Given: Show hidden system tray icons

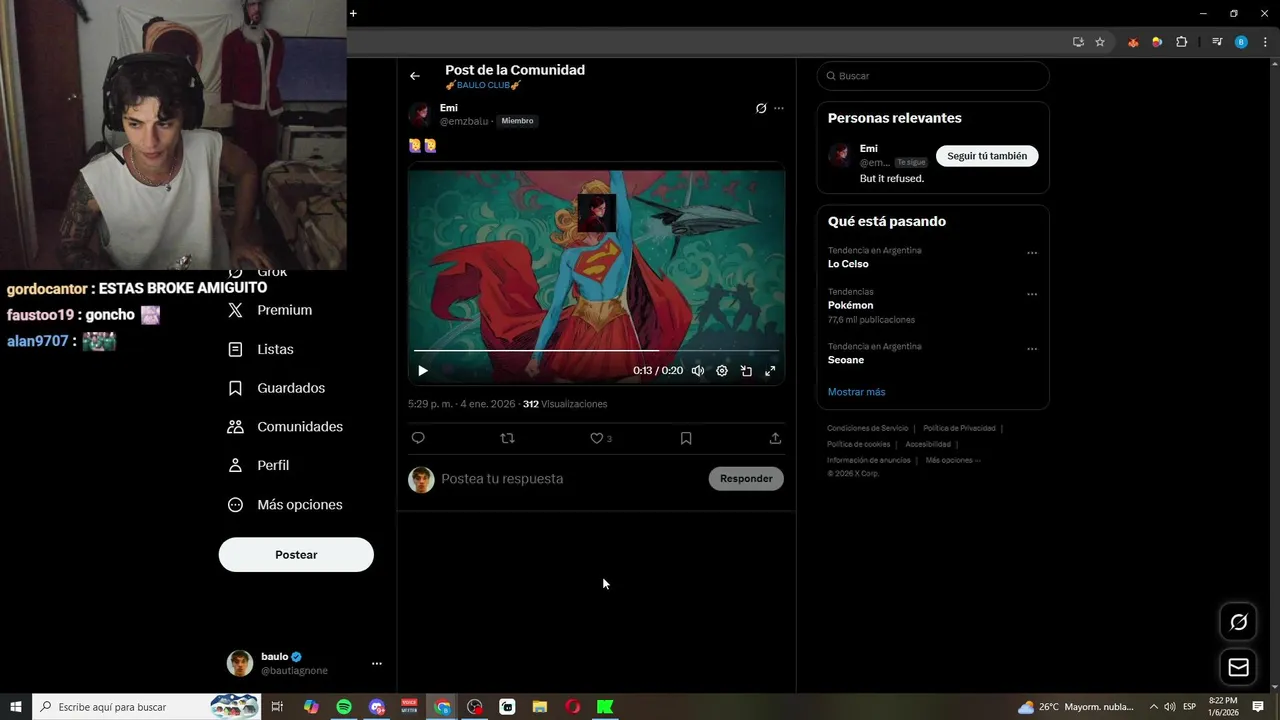Looking at the screenshot, I should point(1153,707).
